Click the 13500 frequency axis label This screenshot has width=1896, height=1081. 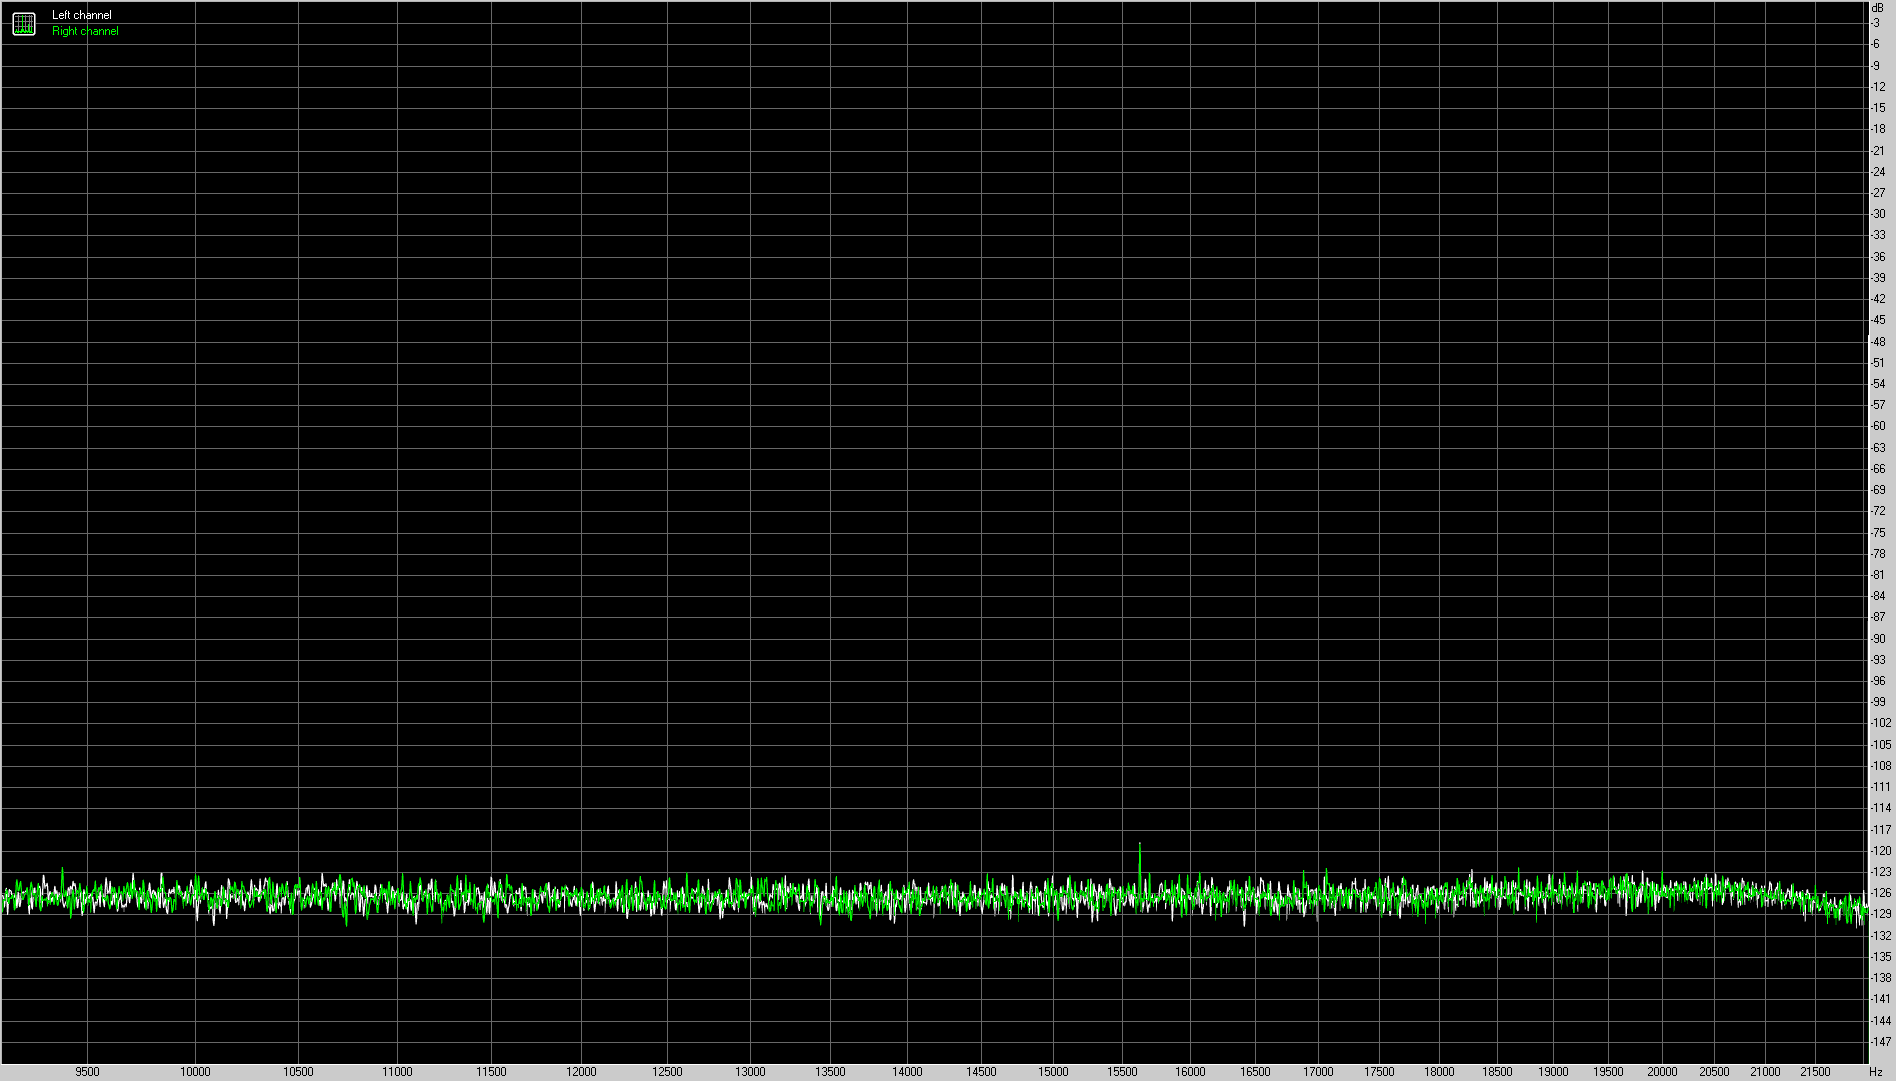point(830,1072)
